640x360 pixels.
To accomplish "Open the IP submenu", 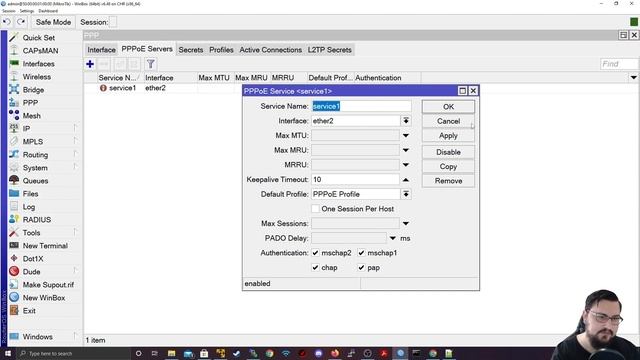I will pos(27,129).
